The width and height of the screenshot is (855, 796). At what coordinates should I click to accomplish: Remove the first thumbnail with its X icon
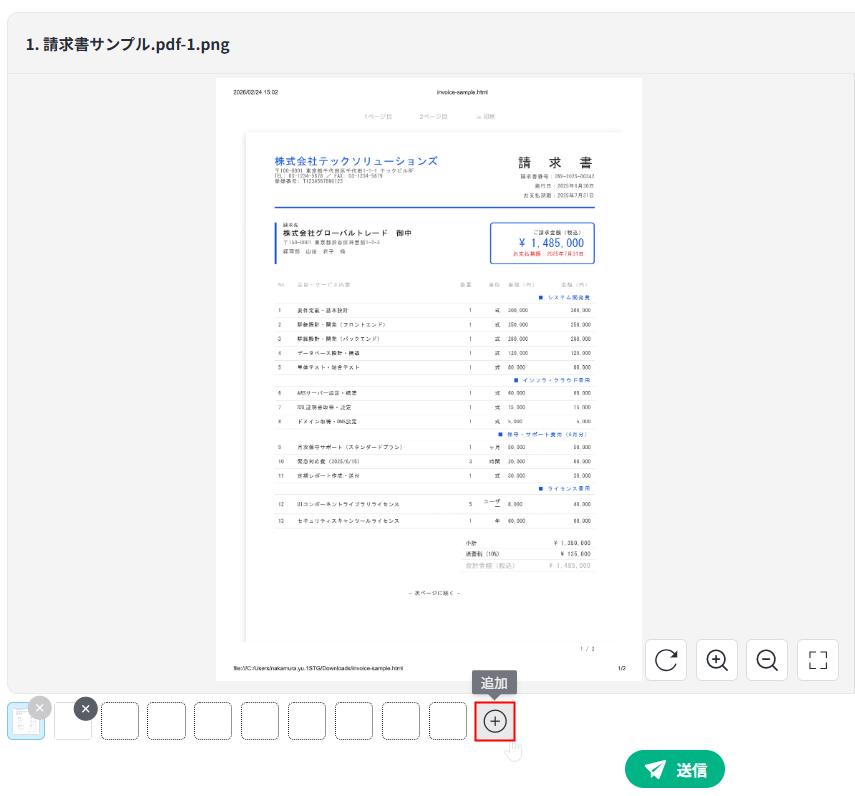tap(39, 708)
